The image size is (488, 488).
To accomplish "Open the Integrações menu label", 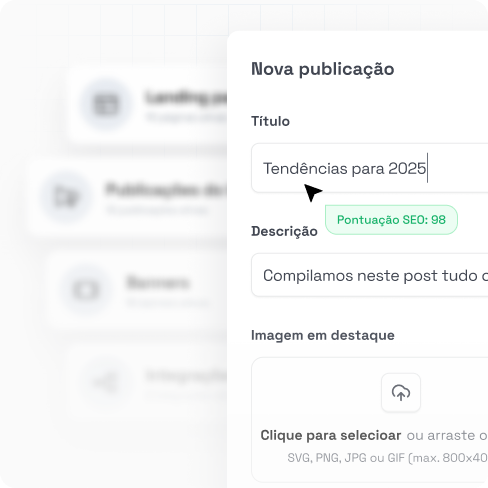I will pos(186,376).
